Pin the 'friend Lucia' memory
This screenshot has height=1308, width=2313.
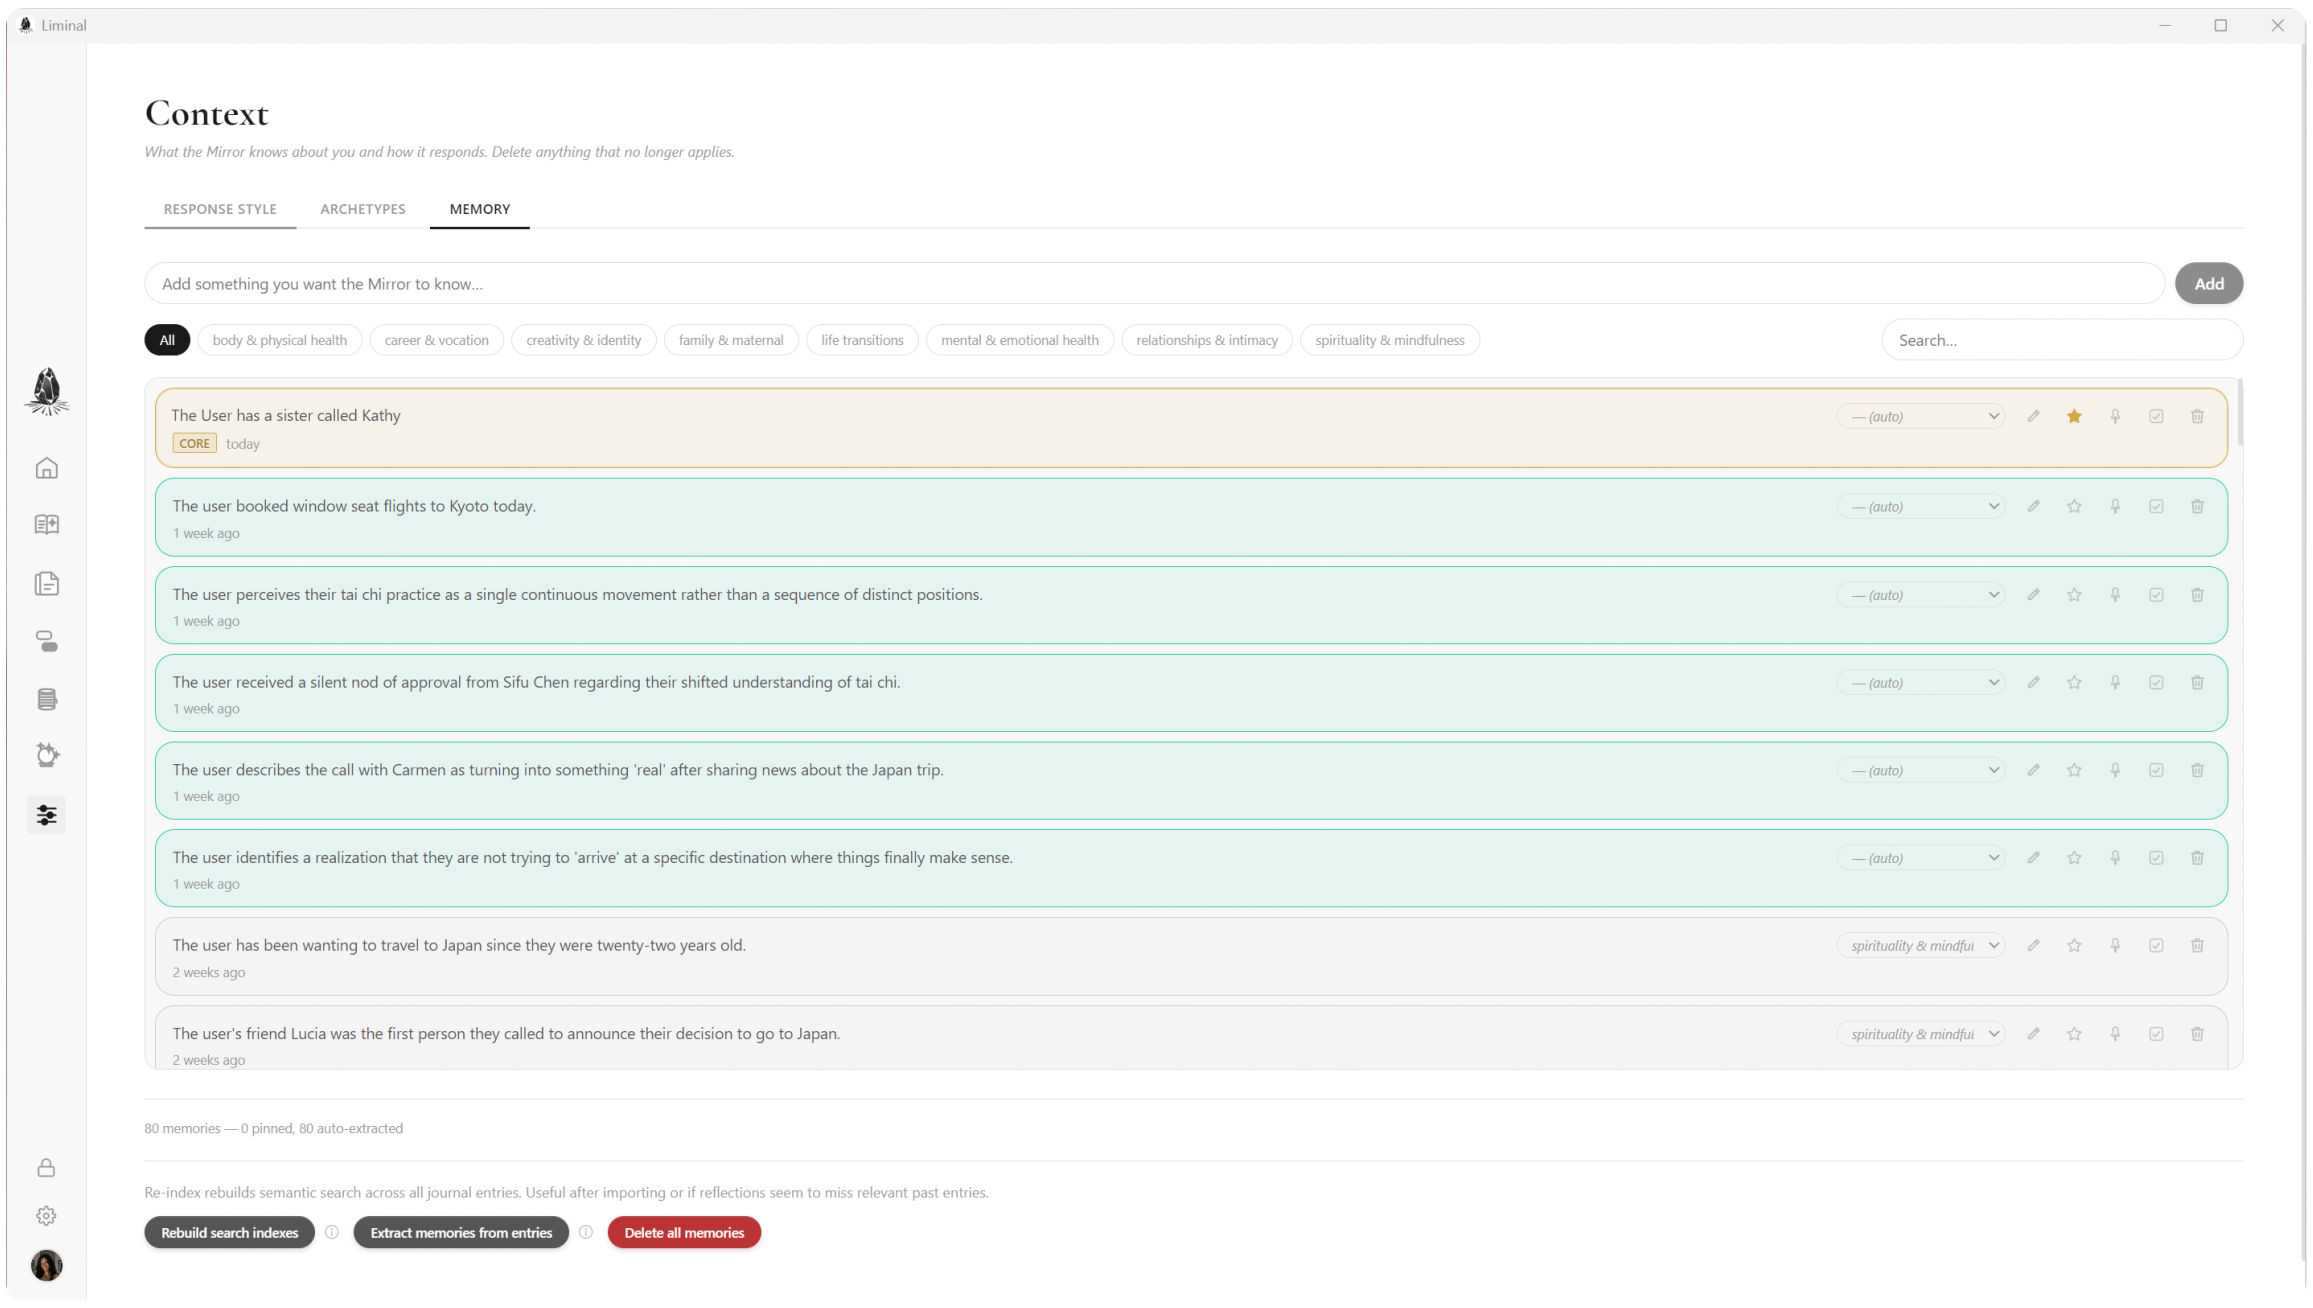point(2115,1034)
